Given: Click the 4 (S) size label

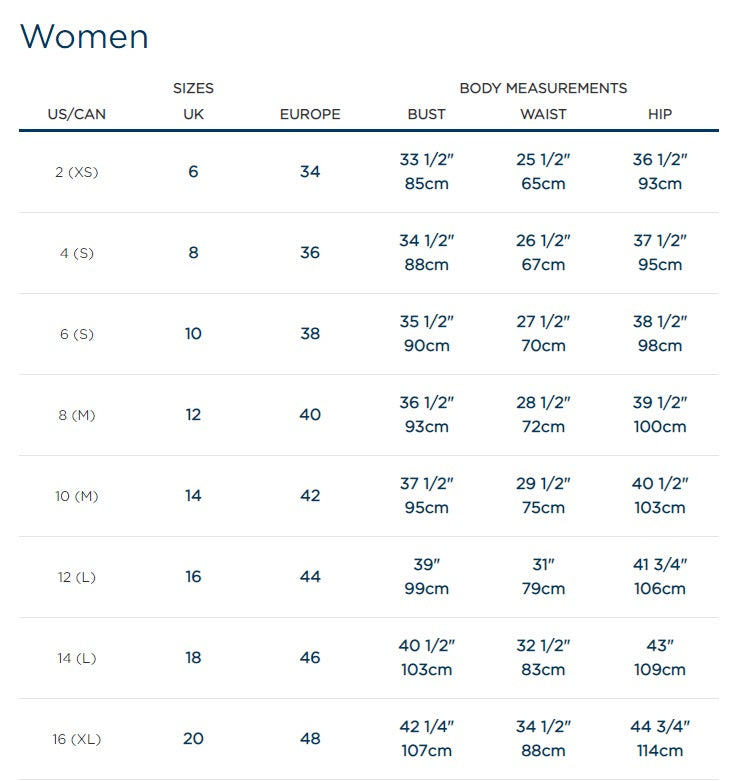Looking at the screenshot, I should click(x=77, y=254).
